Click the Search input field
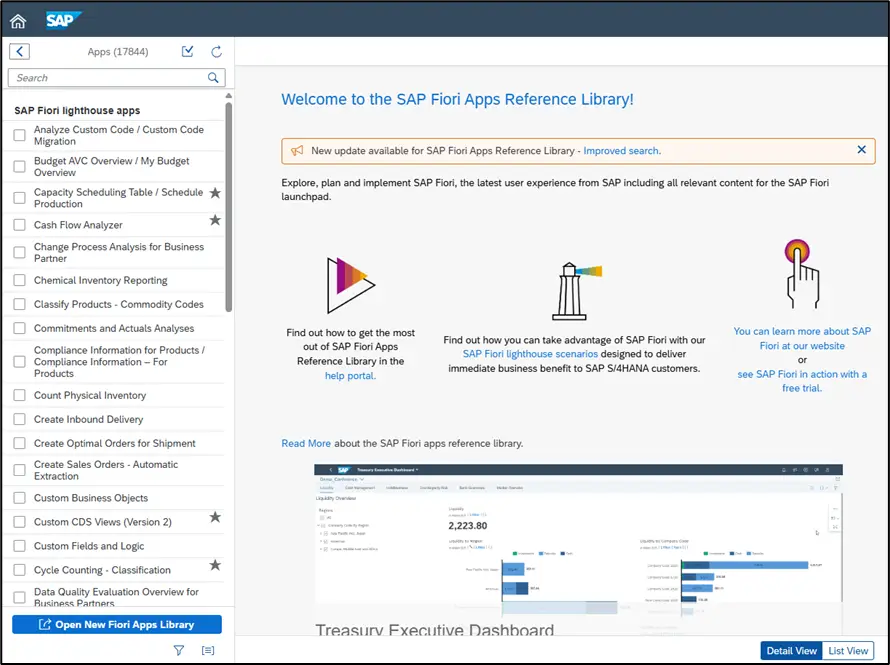This screenshot has height=665, width=890. pyautogui.click(x=105, y=78)
